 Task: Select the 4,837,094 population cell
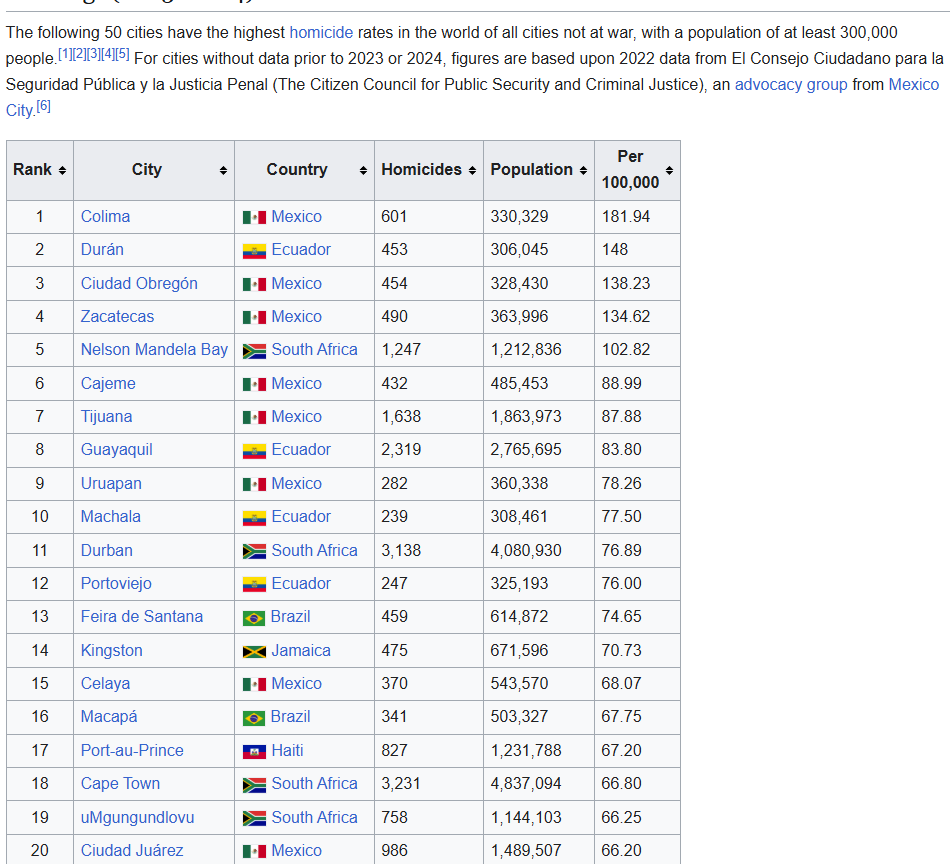pos(539,783)
